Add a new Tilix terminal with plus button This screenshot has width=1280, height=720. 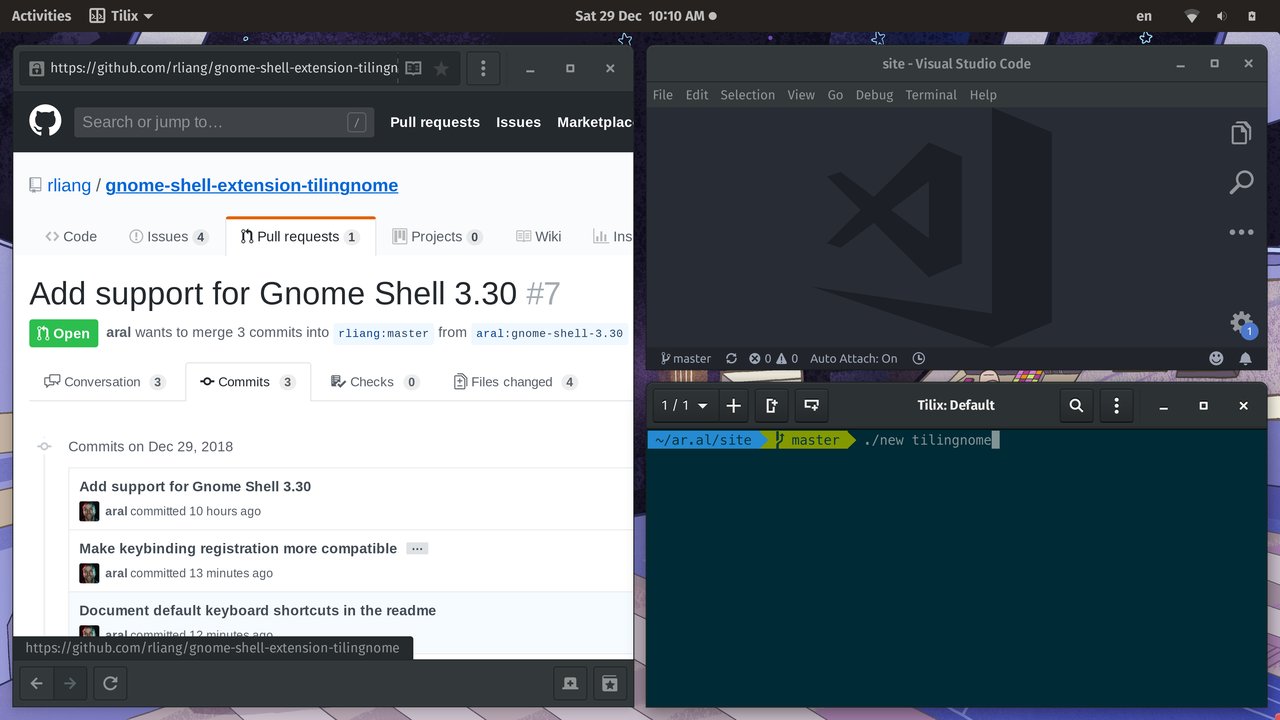pyautogui.click(x=733, y=405)
